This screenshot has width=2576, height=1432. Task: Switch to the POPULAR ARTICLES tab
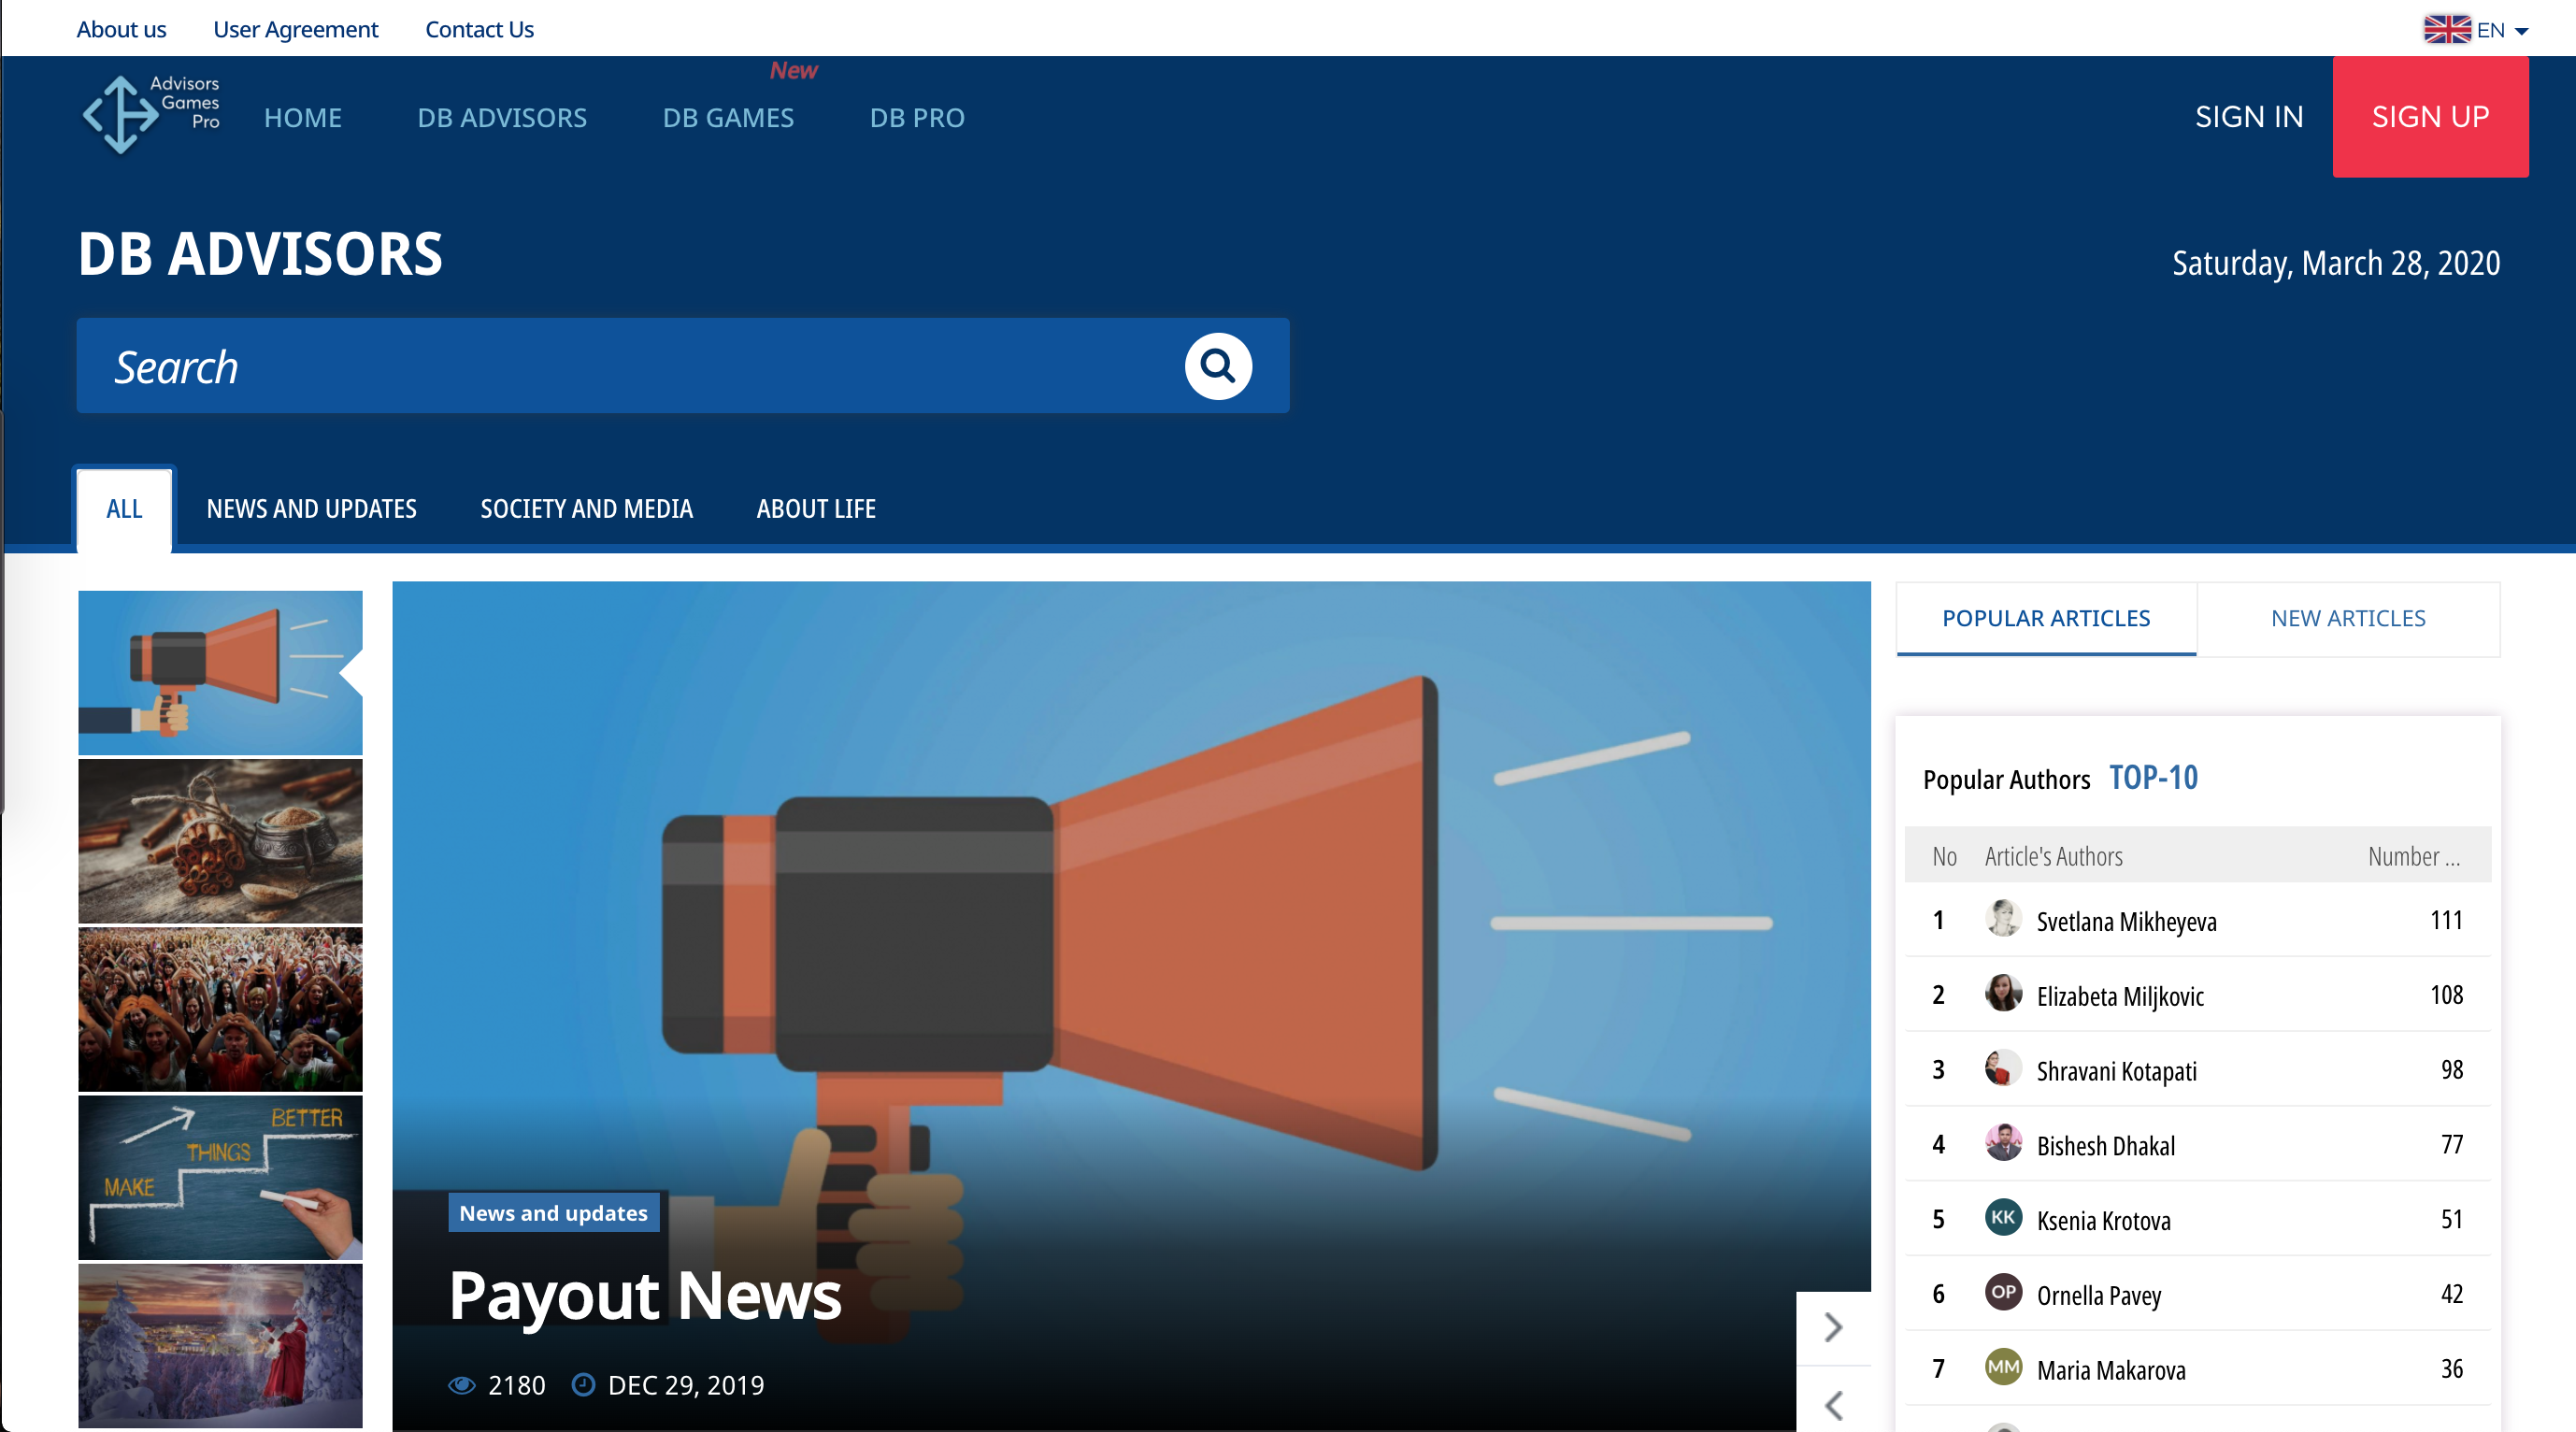click(2046, 618)
